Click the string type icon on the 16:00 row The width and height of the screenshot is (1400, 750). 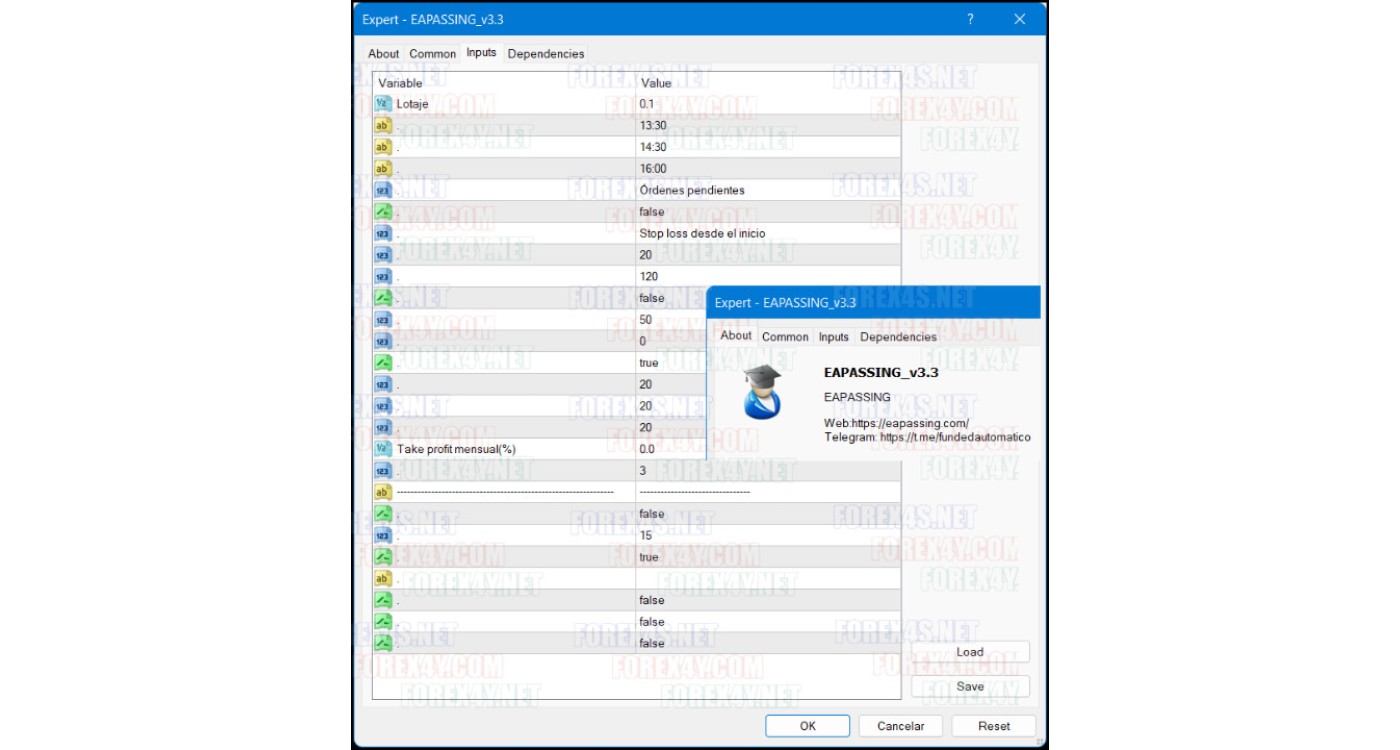pyautogui.click(x=382, y=168)
